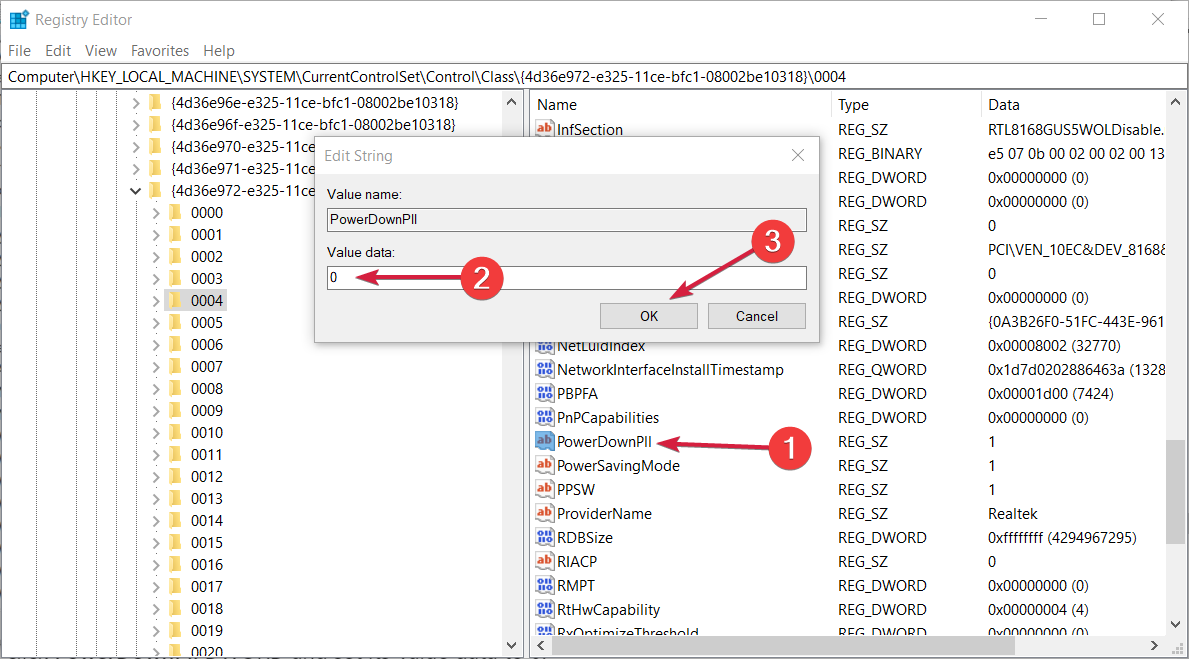1189x659 pixels.
Task: Expand the 0010 subkey node
Action: coord(155,432)
